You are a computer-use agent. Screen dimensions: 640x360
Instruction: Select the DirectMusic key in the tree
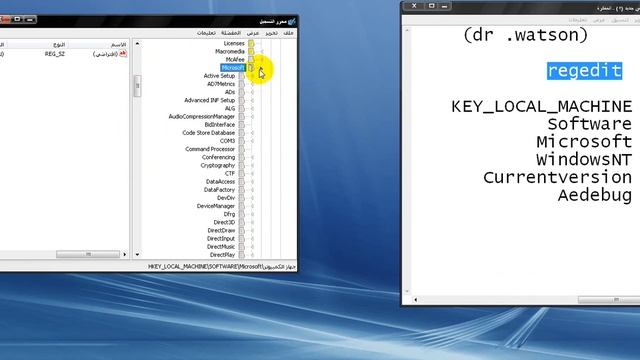pyautogui.click(x=221, y=247)
